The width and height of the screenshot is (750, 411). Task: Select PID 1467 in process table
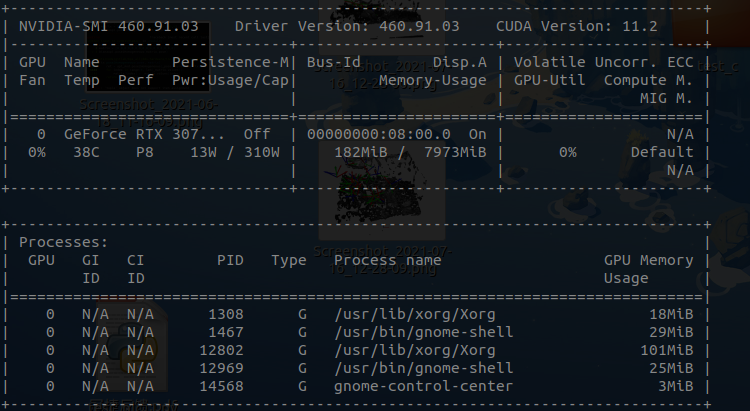click(x=226, y=333)
